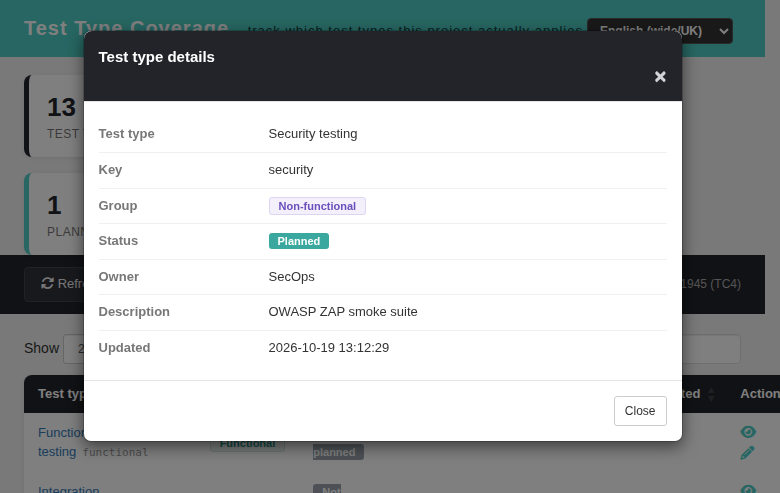Close the Test type details dialog with X
The width and height of the screenshot is (780, 493).
(x=660, y=77)
